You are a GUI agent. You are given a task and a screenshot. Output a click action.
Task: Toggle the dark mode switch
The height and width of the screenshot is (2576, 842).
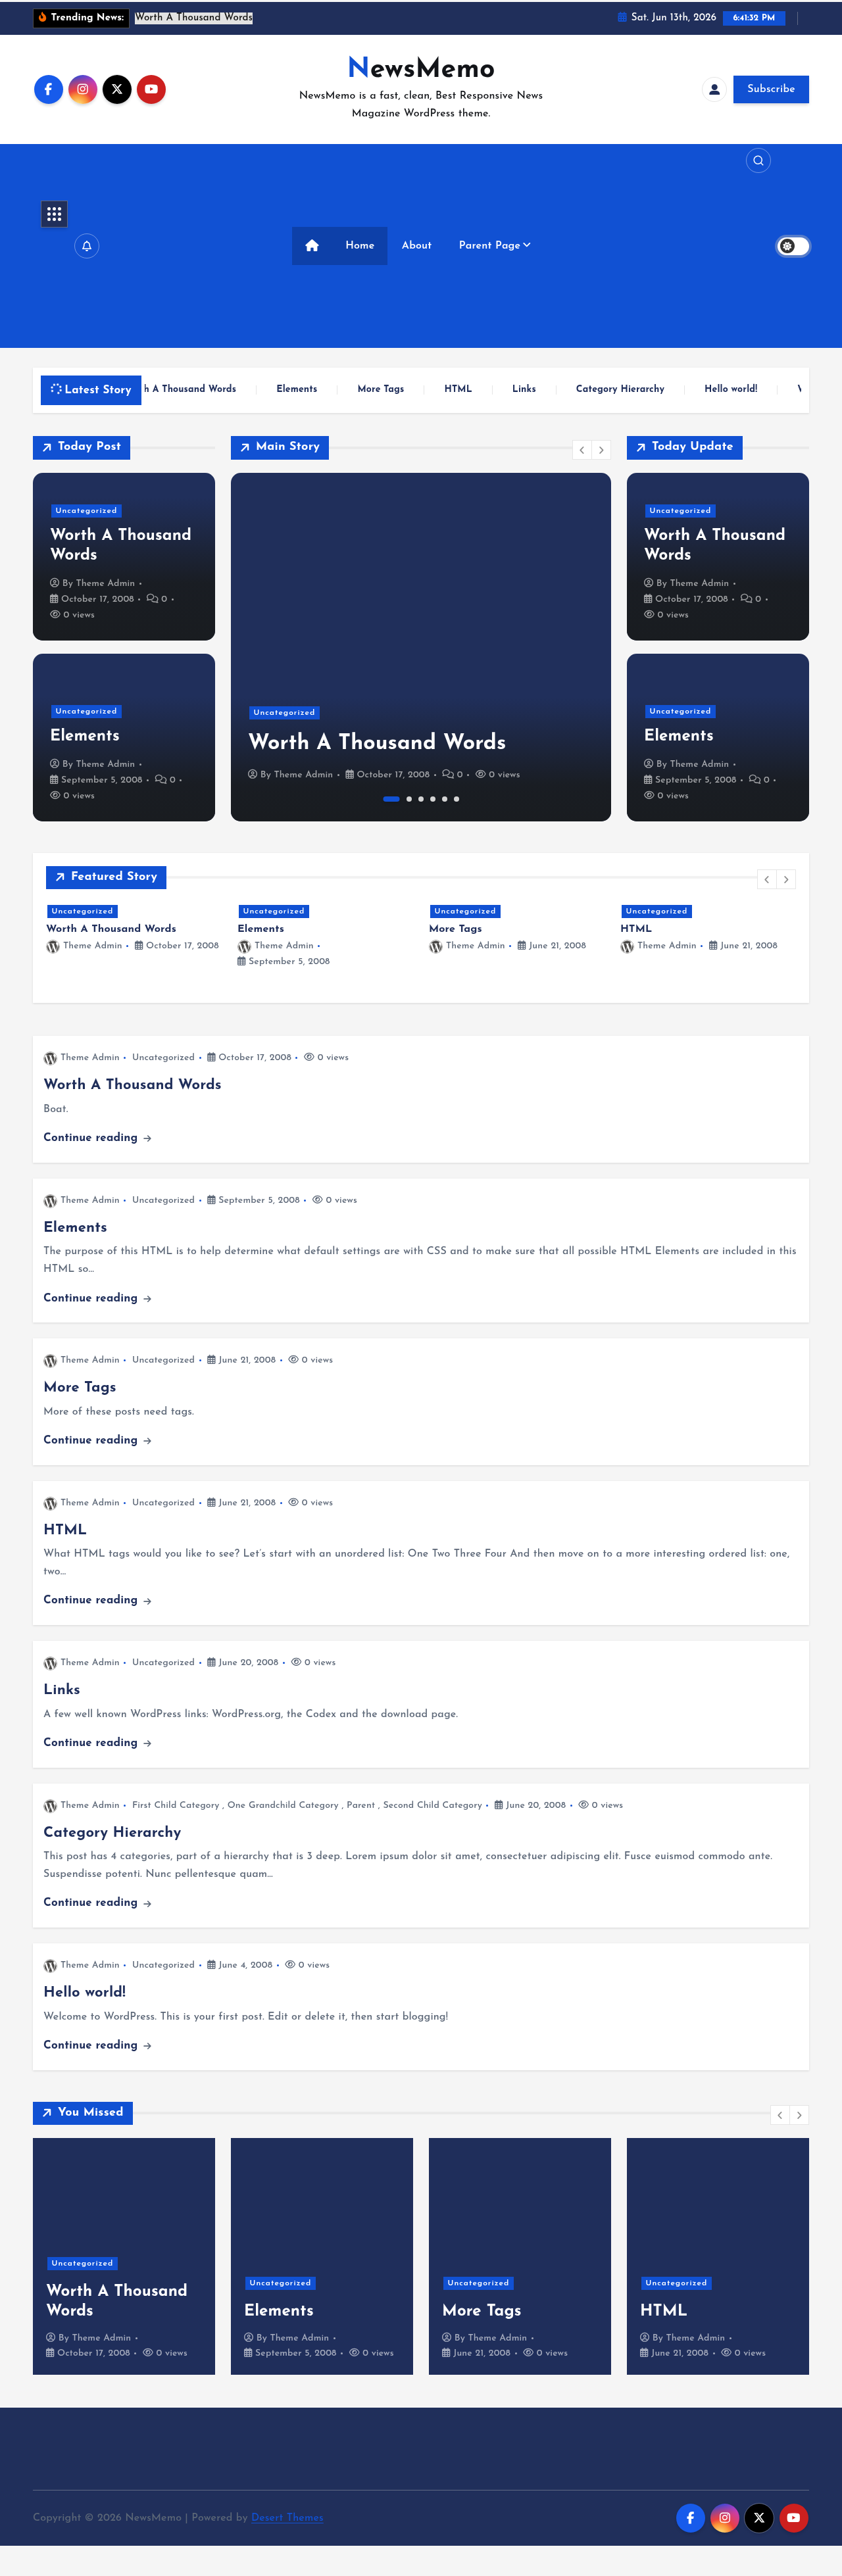point(793,246)
